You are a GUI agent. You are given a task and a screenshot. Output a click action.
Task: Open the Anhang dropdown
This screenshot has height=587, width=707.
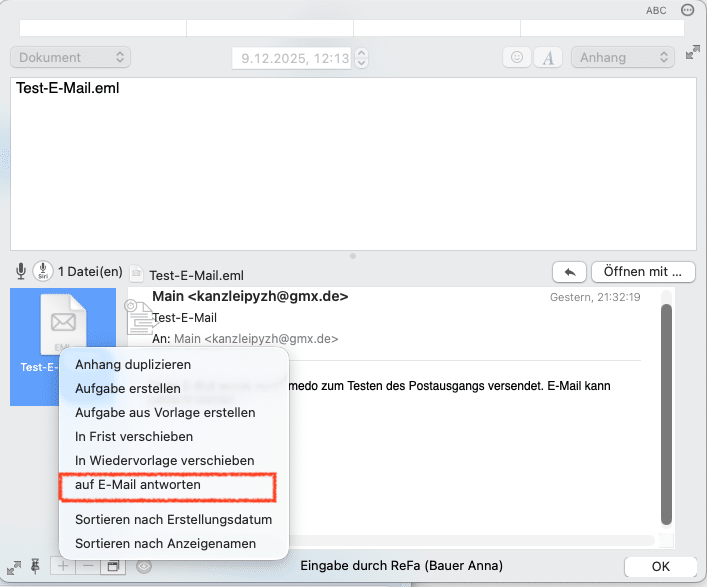[x=623, y=58]
